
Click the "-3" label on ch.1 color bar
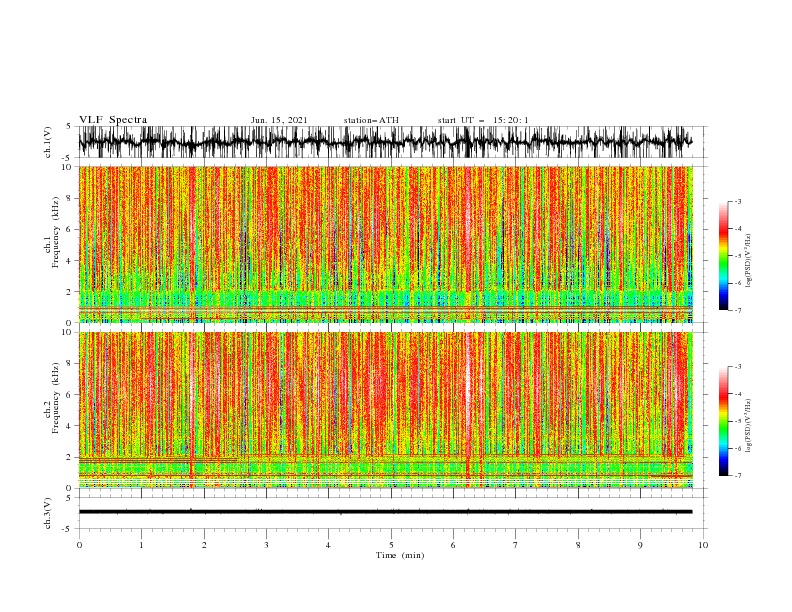738,202
